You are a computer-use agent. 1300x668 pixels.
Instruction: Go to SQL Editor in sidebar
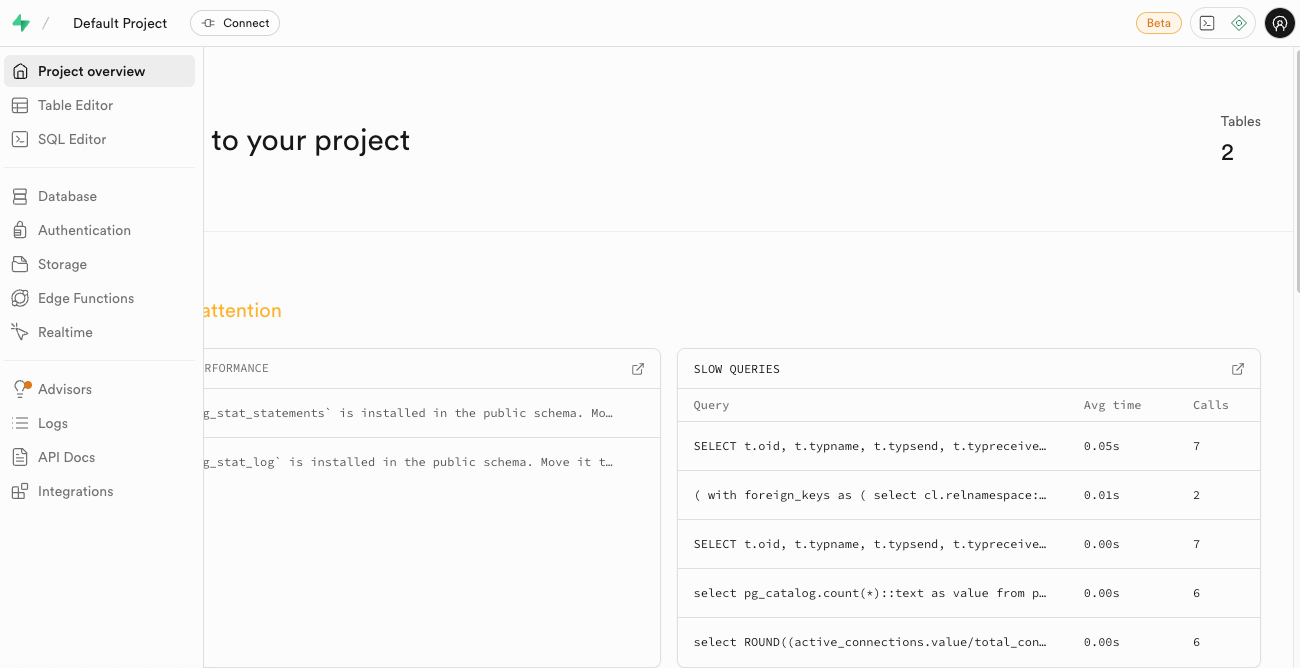72,139
